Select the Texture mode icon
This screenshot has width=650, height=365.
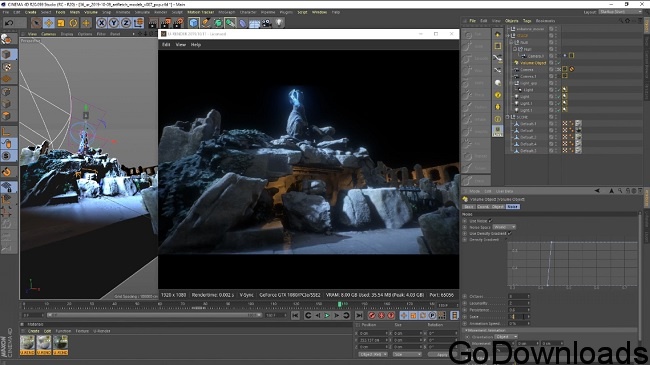pyautogui.click(x=6, y=67)
